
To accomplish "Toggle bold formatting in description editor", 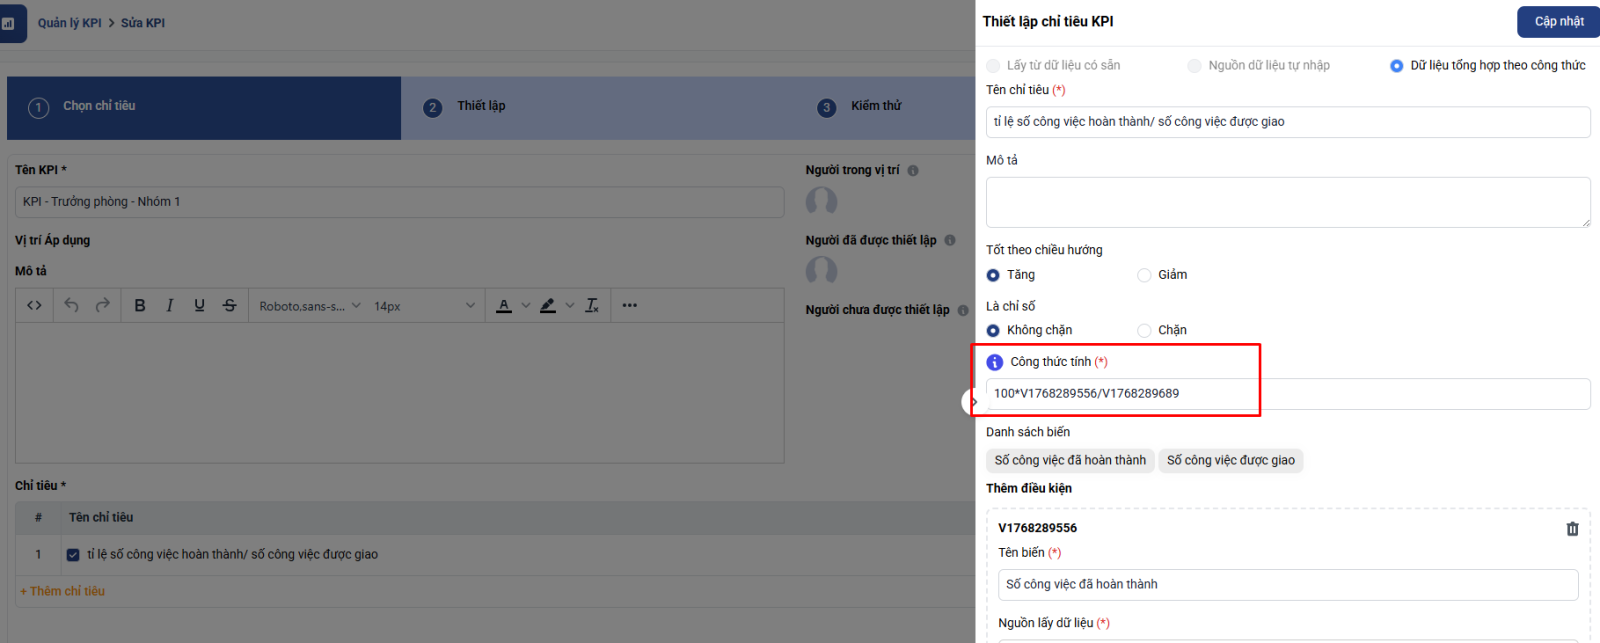I will click(140, 306).
